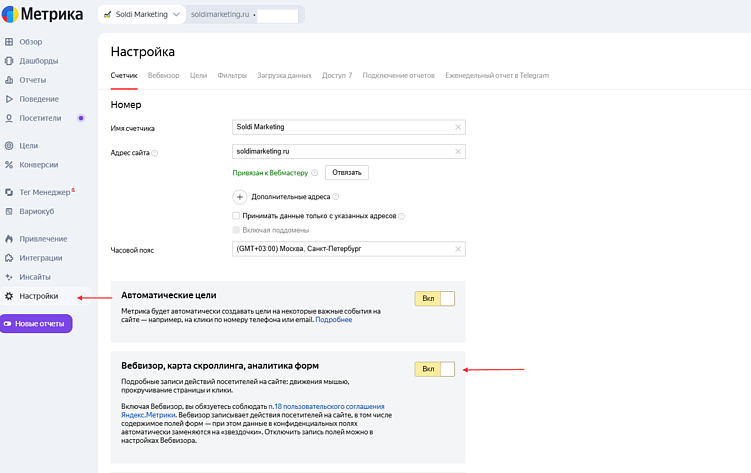Toggle the Вебвизор, карта скроллинга switch

434,369
